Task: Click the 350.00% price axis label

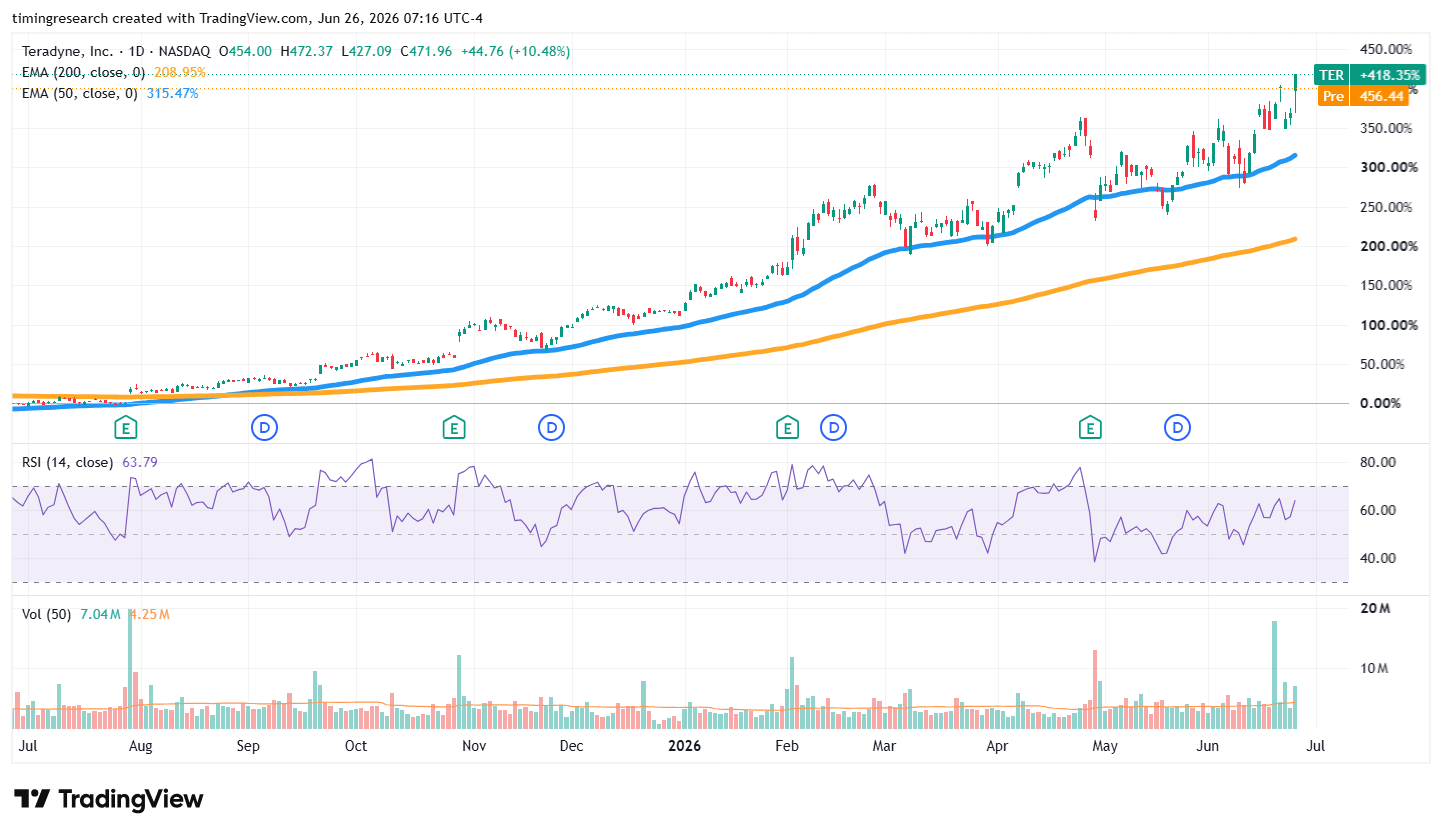Action: (x=1388, y=128)
